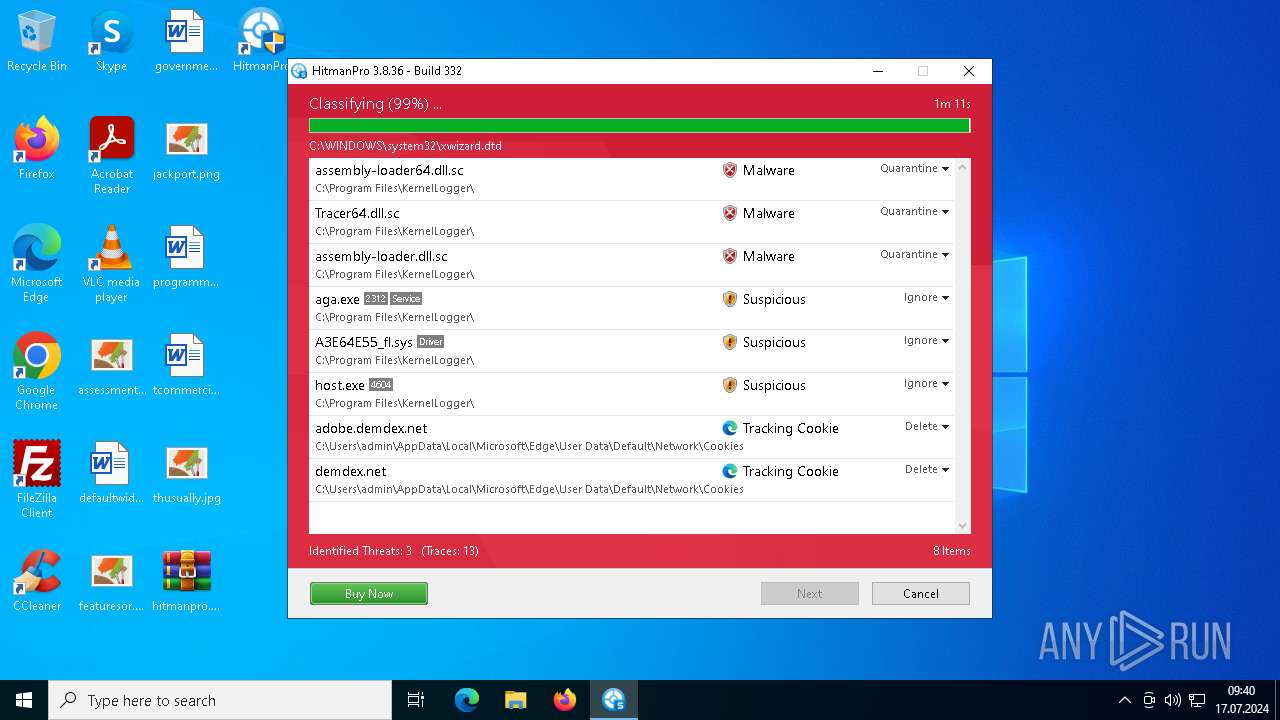The image size is (1280, 720).
Task: Open Ignore dropdown for A3E64E55_fl.sys
Action: pyautogui.click(x=926, y=340)
